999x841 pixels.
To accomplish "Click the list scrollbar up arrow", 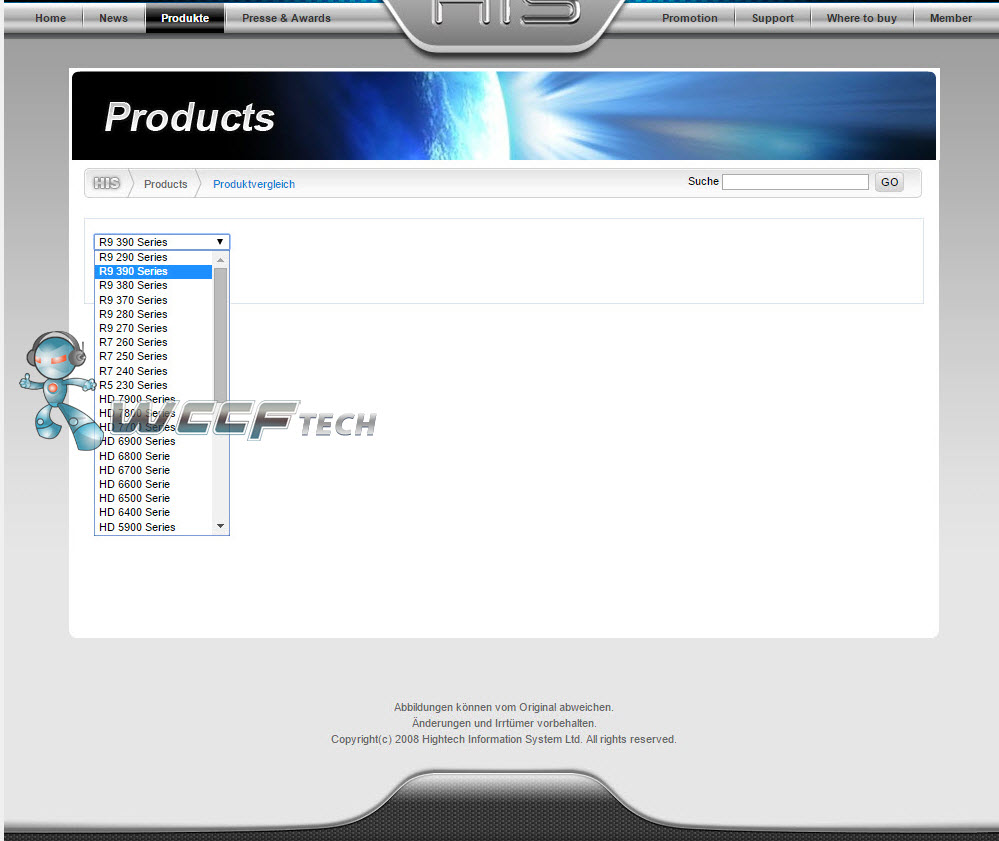I will tap(220, 260).
